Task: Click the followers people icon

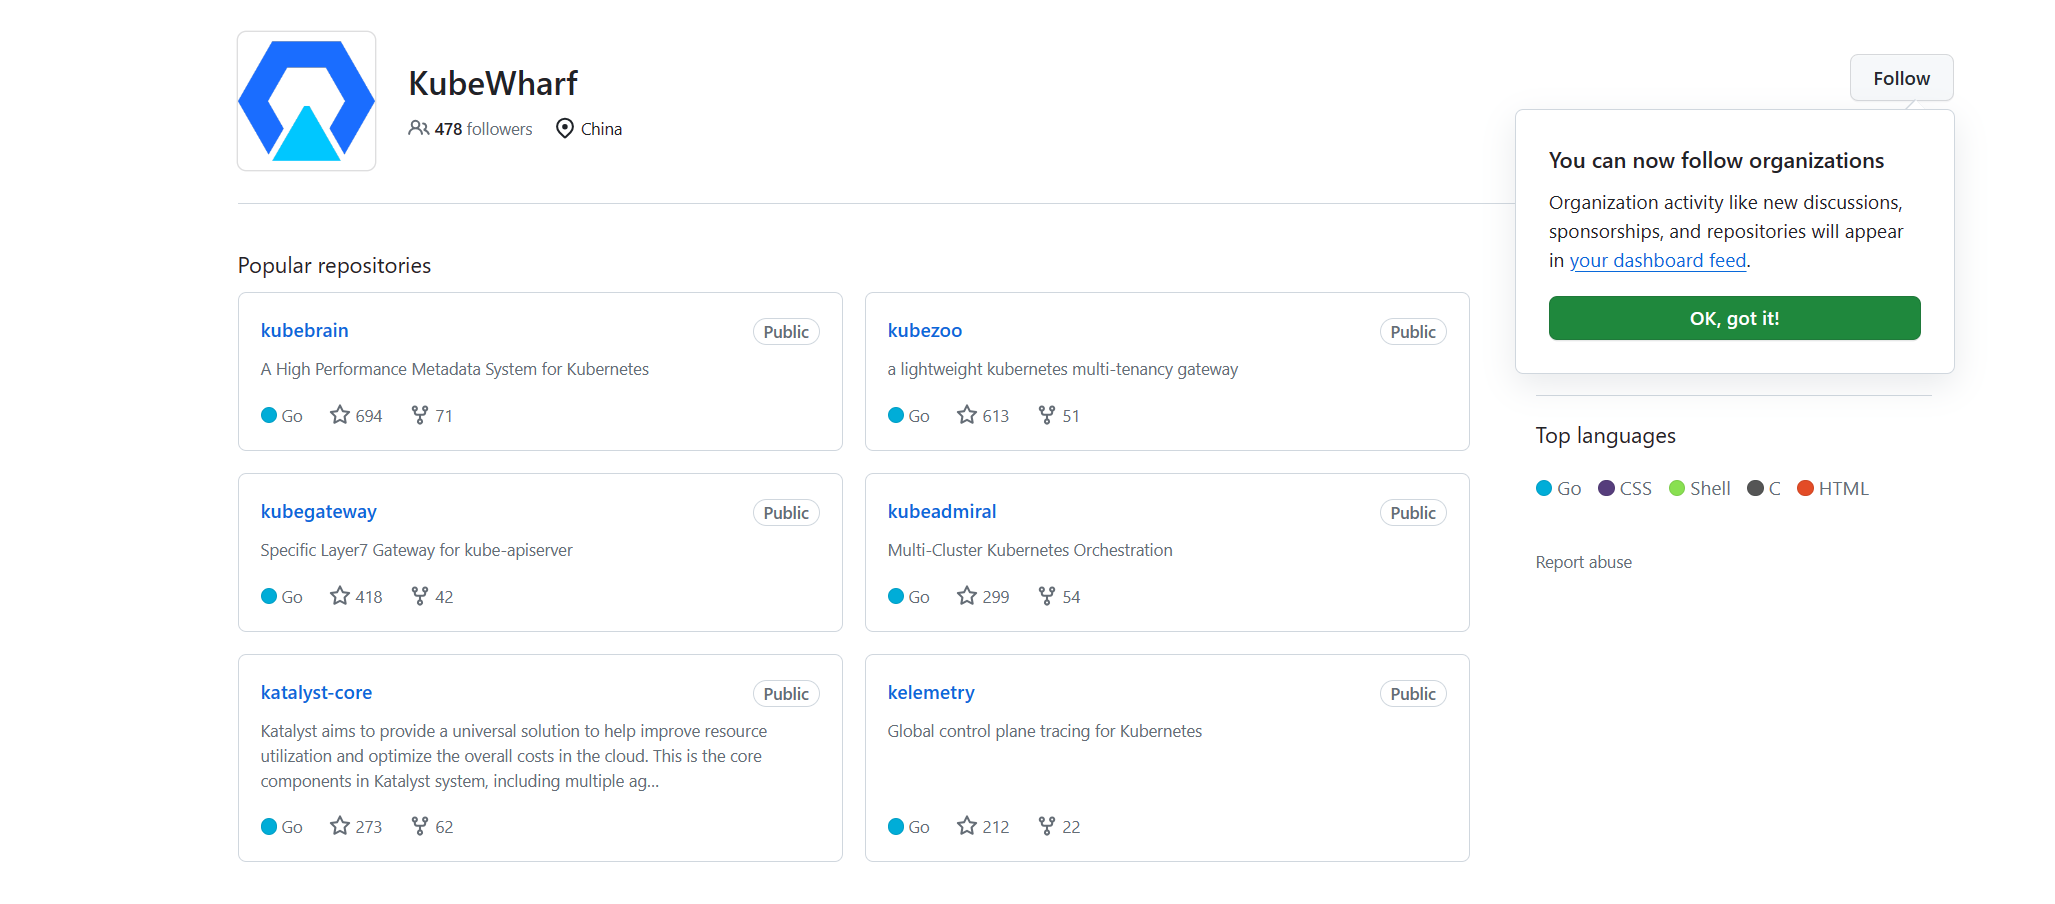Action: [x=418, y=129]
